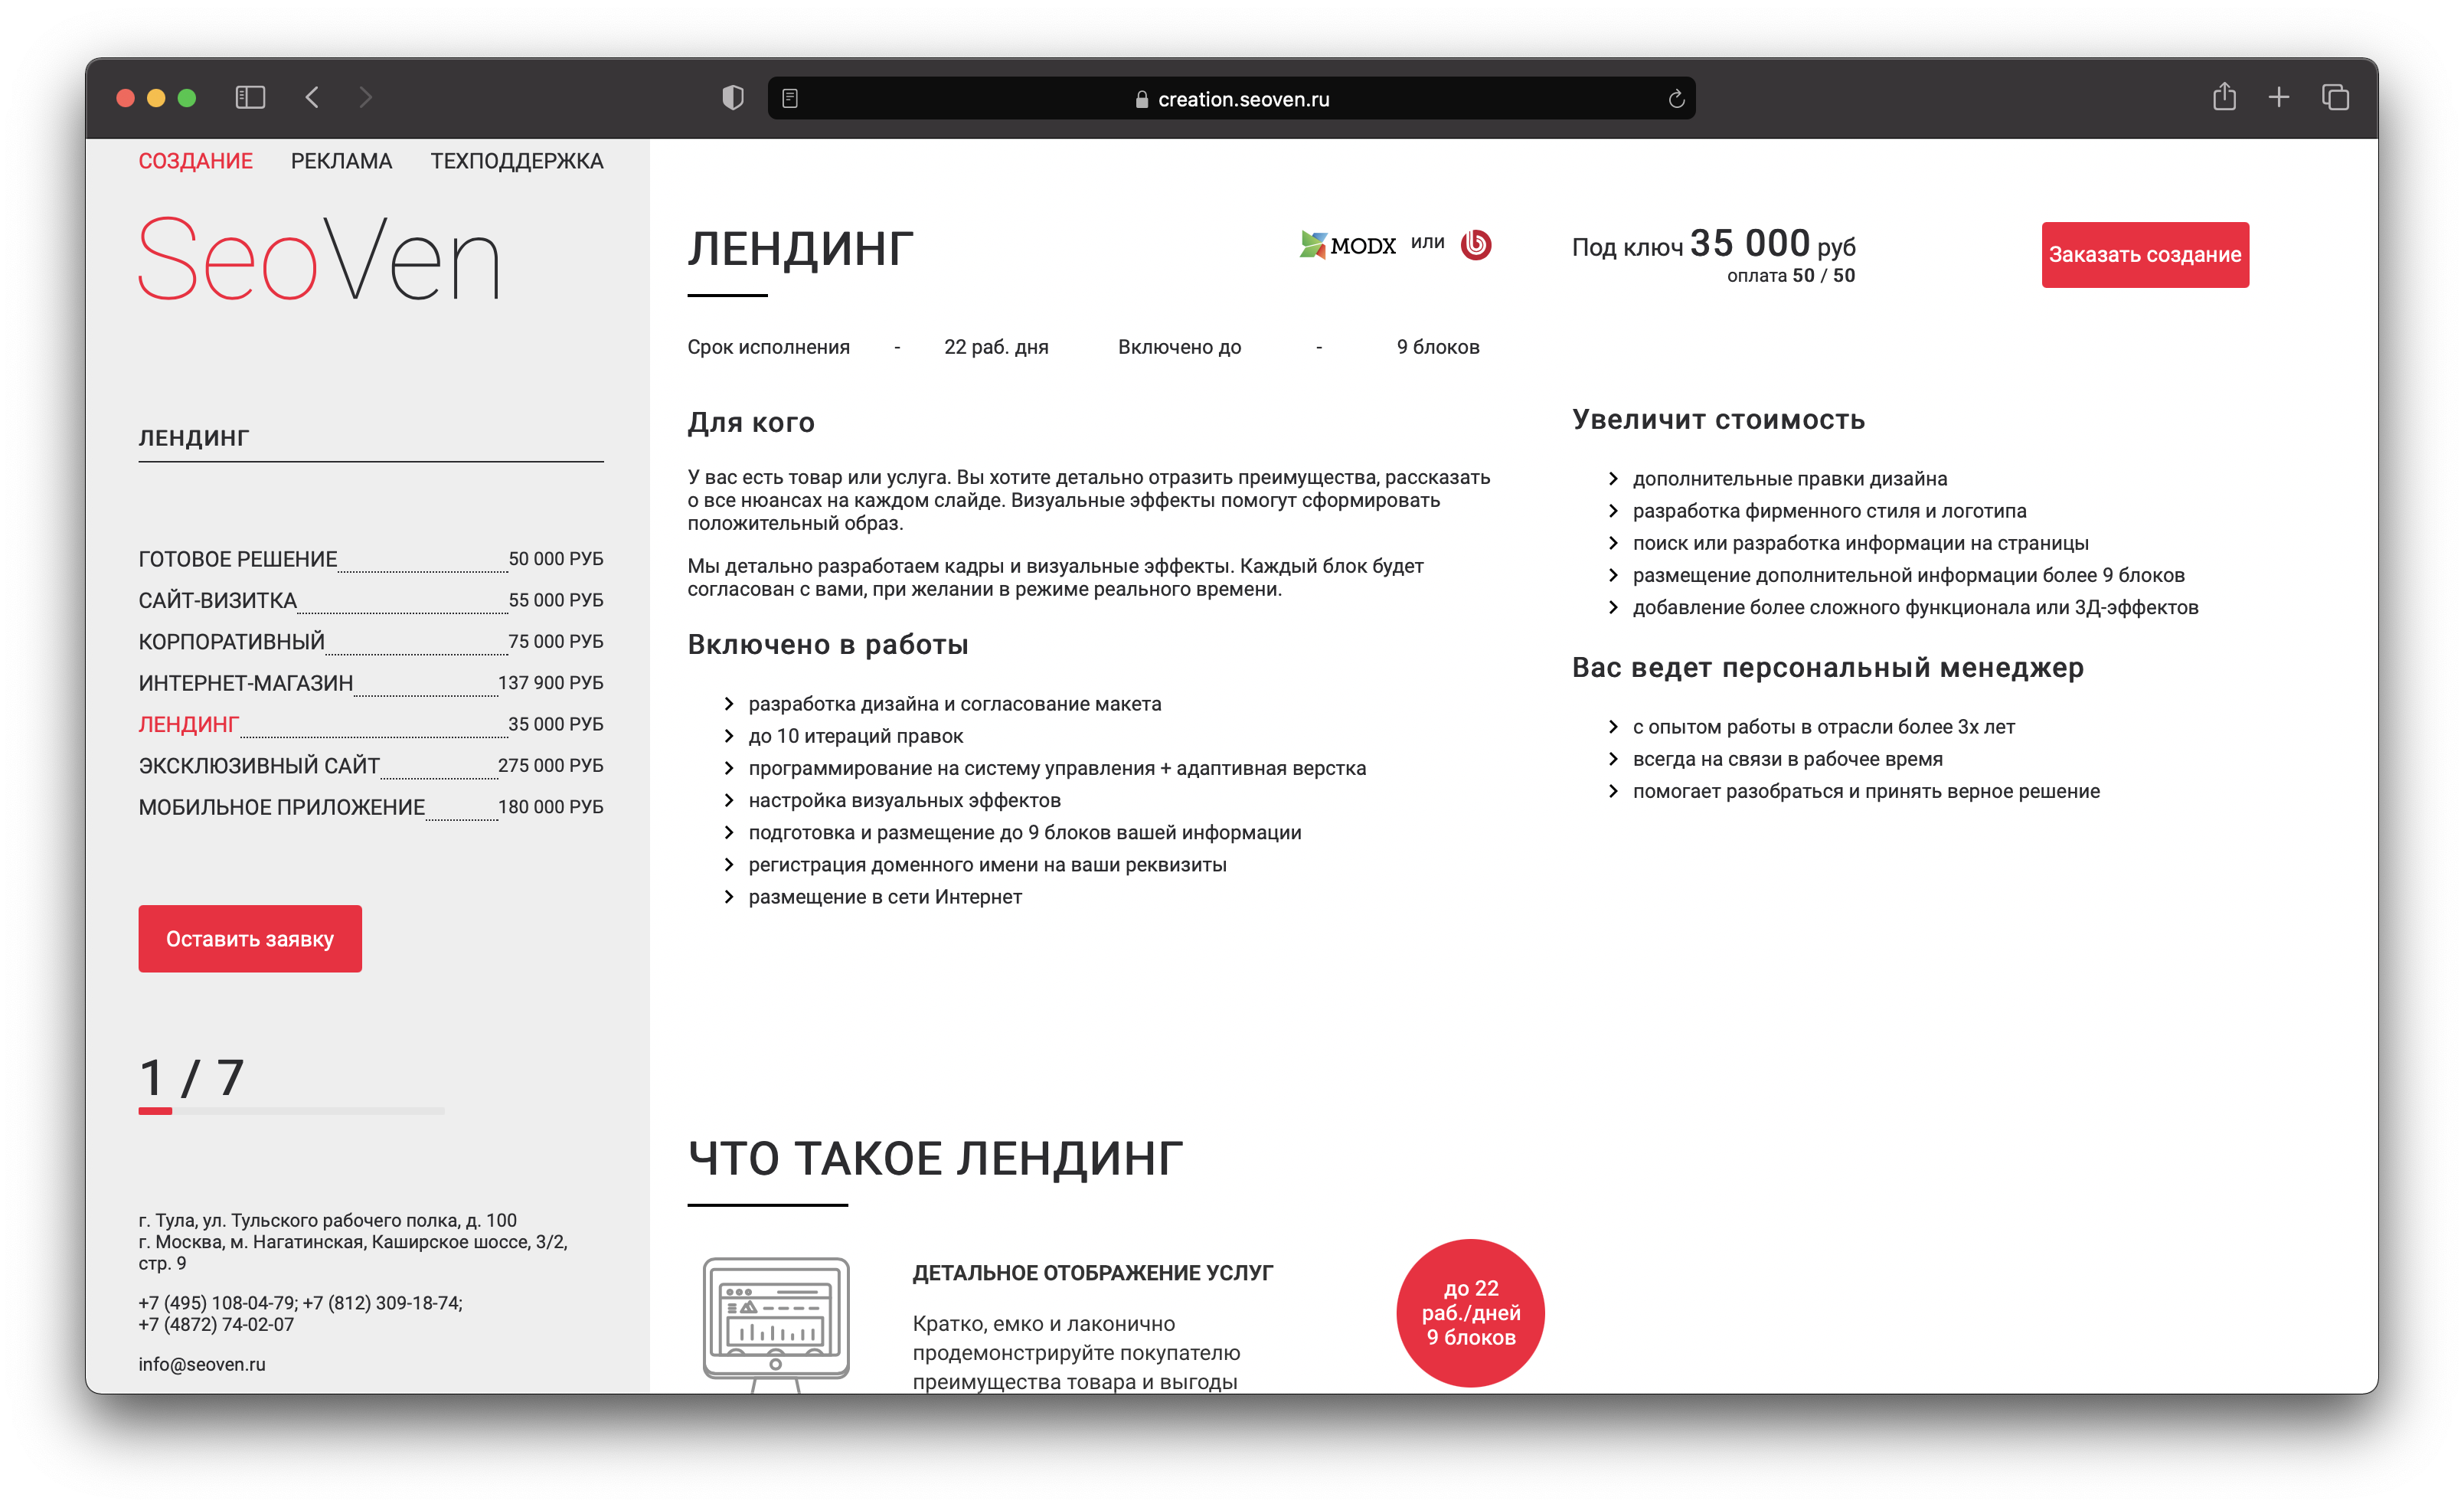Click помогает разобраться и принять решение

[1866, 792]
